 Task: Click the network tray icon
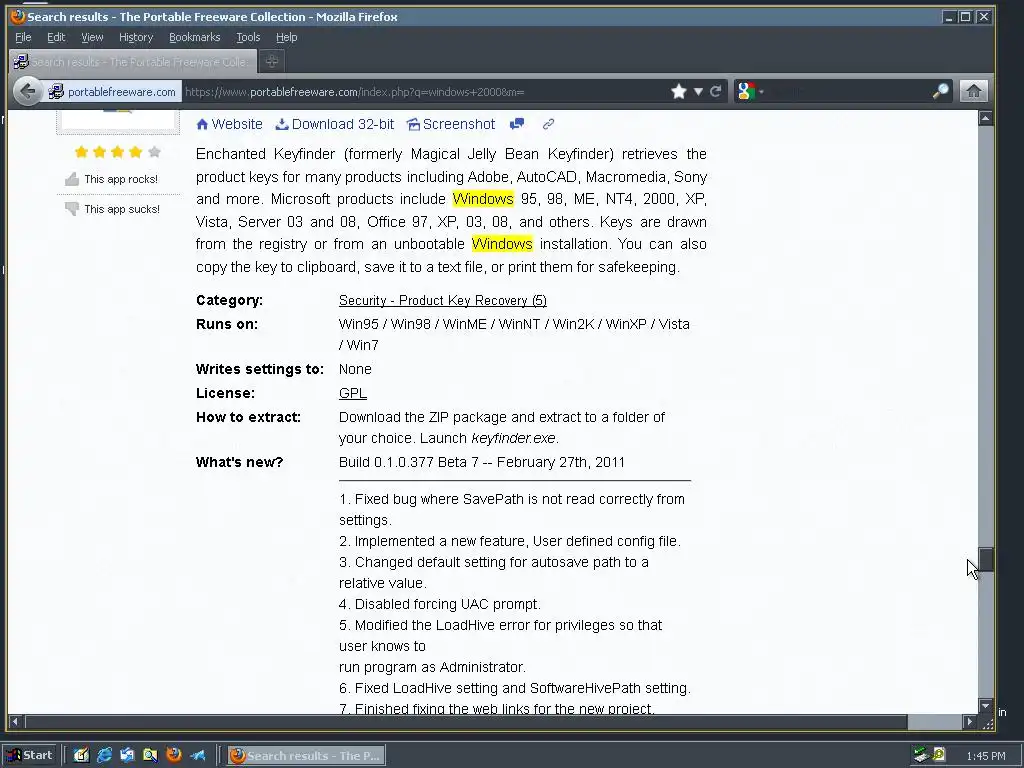point(921,755)
